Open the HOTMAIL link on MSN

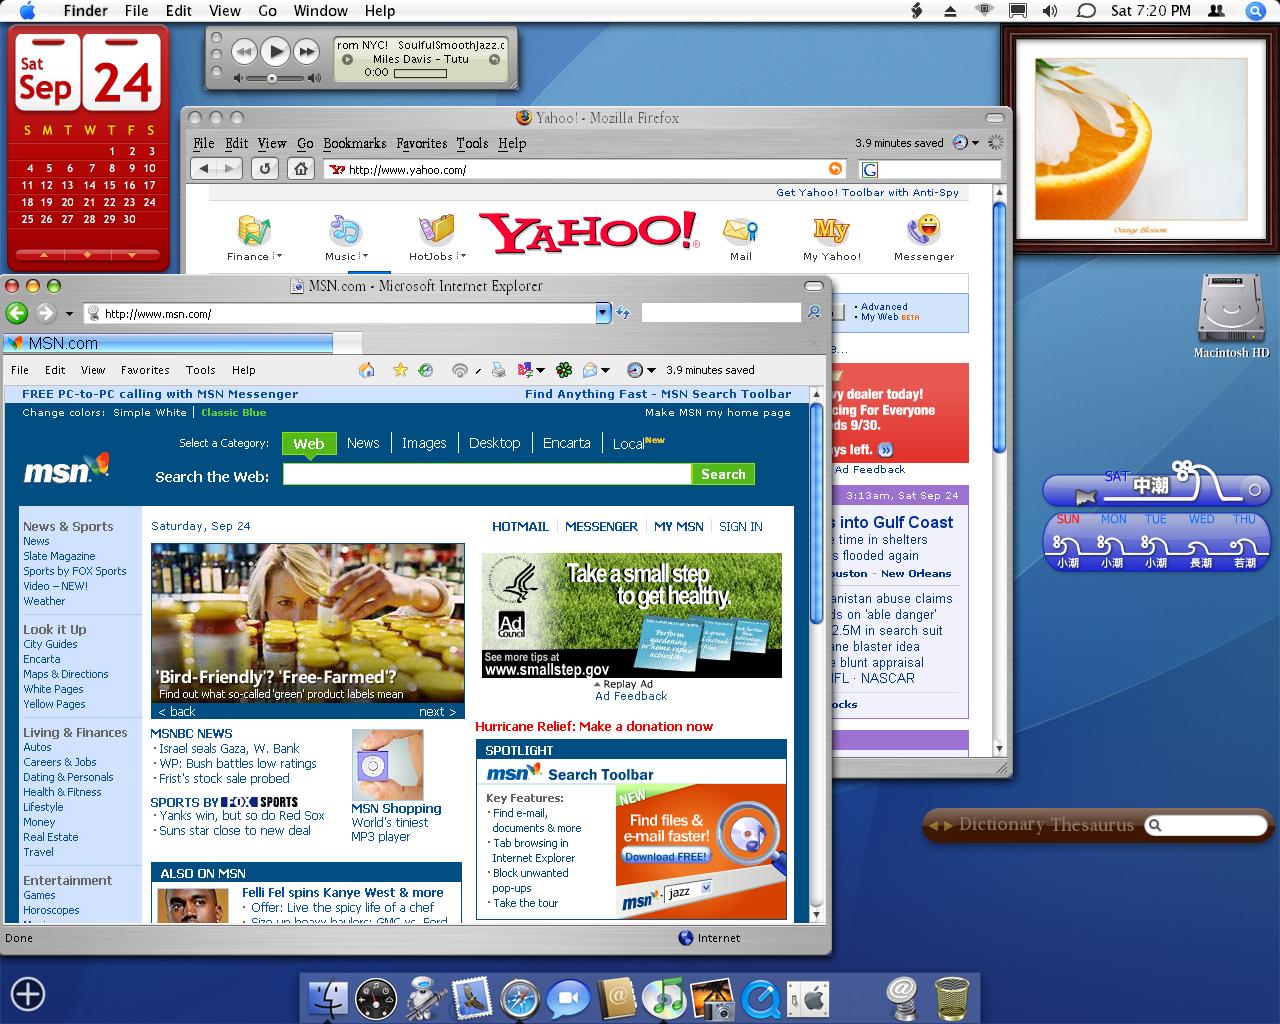tap(520, 526)
